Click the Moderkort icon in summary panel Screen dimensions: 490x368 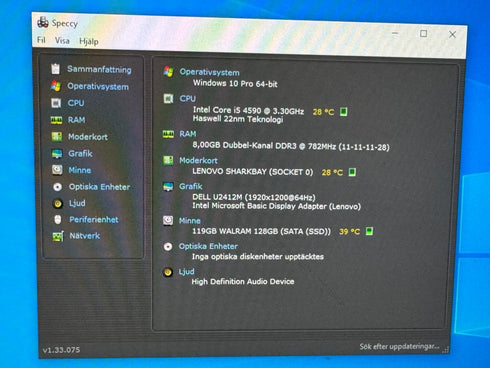click(168, 160)
